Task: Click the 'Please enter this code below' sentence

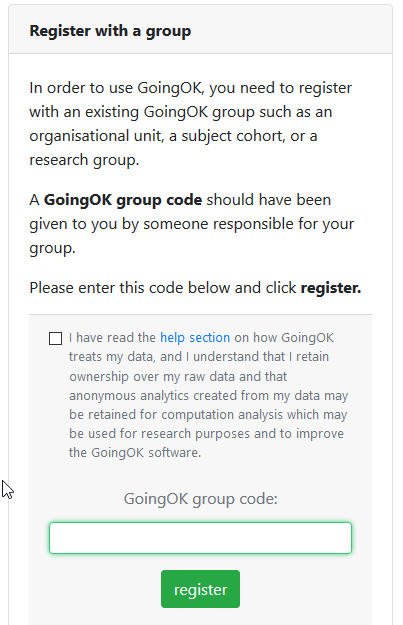Action: click(x=195, y=288)
